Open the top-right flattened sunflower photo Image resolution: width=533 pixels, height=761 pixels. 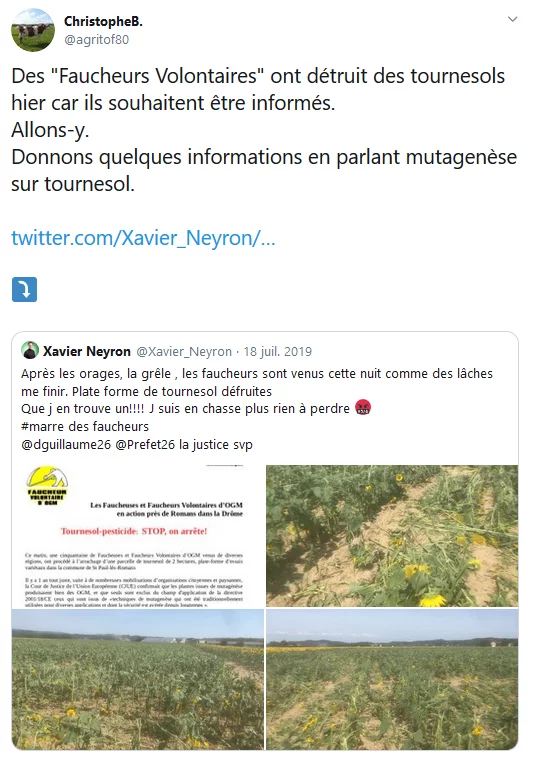392,536
